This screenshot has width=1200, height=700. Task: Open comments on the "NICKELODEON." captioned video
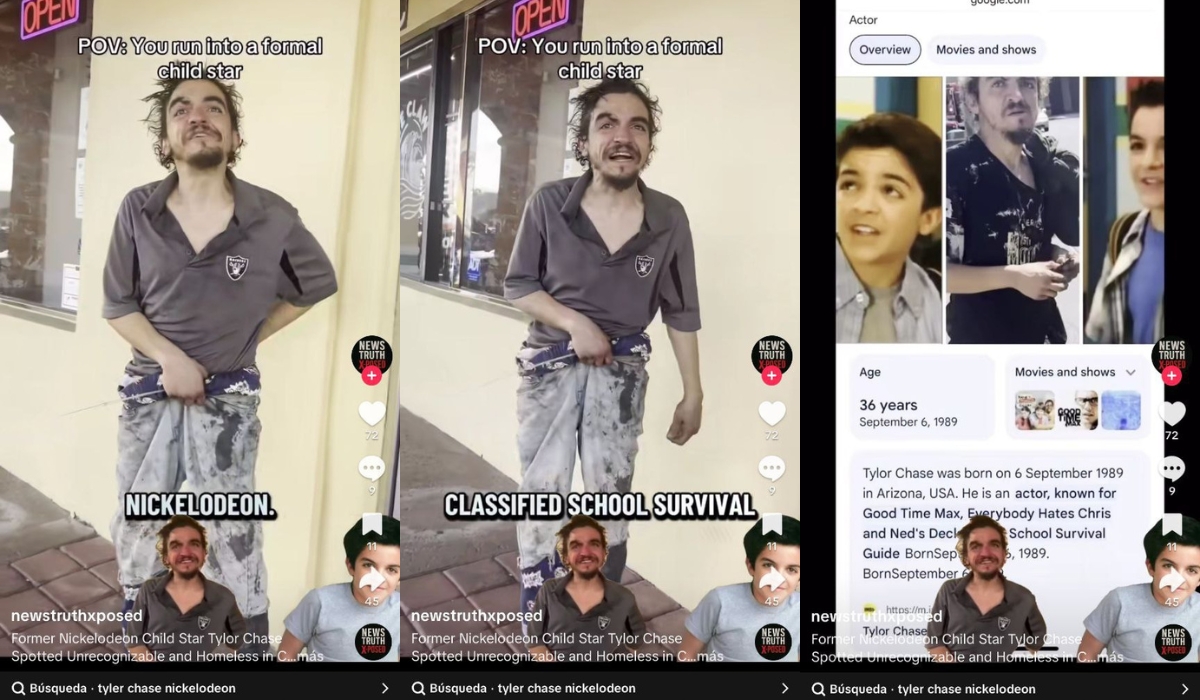pyautogui.click(x=372, y=468)
